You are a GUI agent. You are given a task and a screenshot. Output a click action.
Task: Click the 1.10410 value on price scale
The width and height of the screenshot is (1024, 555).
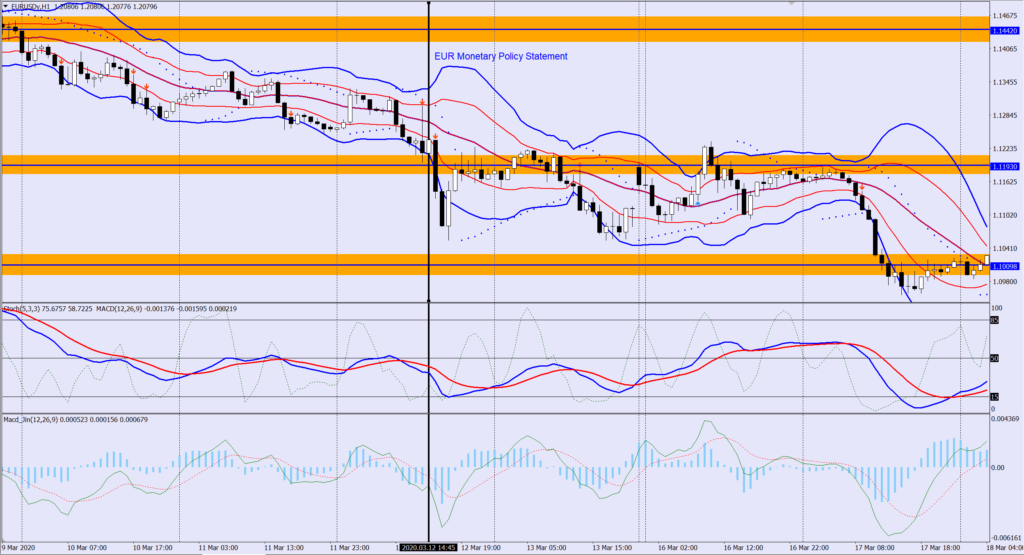pos(1004,249)
